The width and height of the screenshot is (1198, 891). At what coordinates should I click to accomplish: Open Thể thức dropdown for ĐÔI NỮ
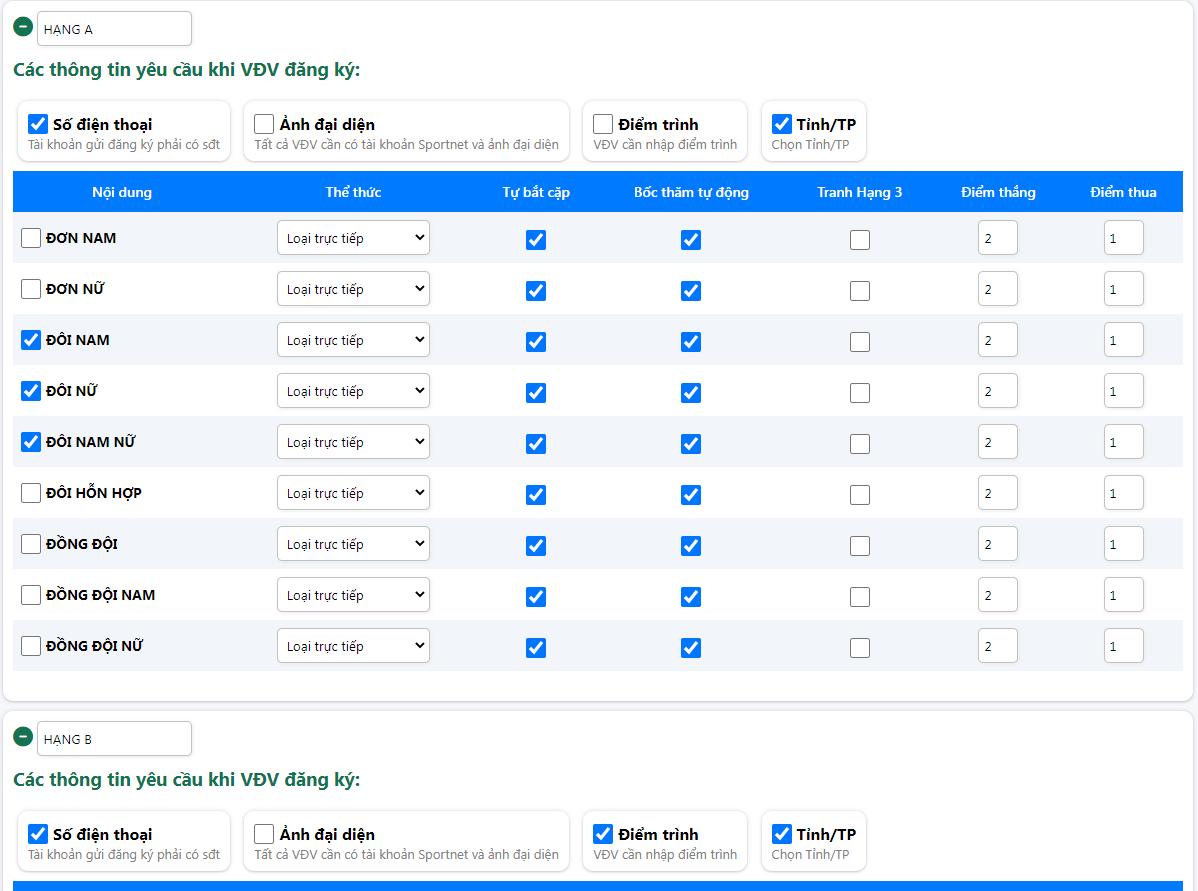coord(353,391)
